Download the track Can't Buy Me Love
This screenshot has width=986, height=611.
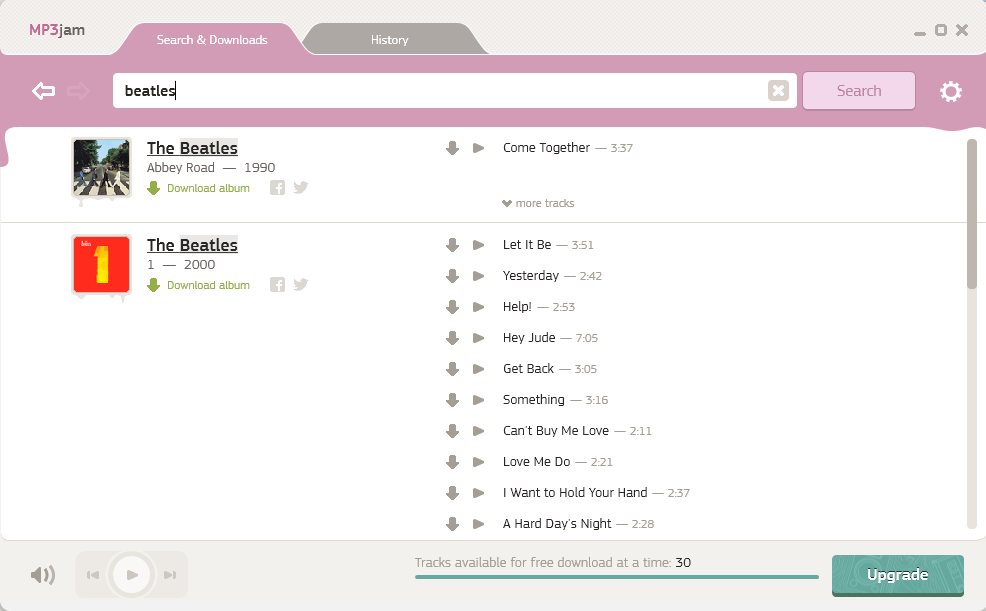point(452,431)
